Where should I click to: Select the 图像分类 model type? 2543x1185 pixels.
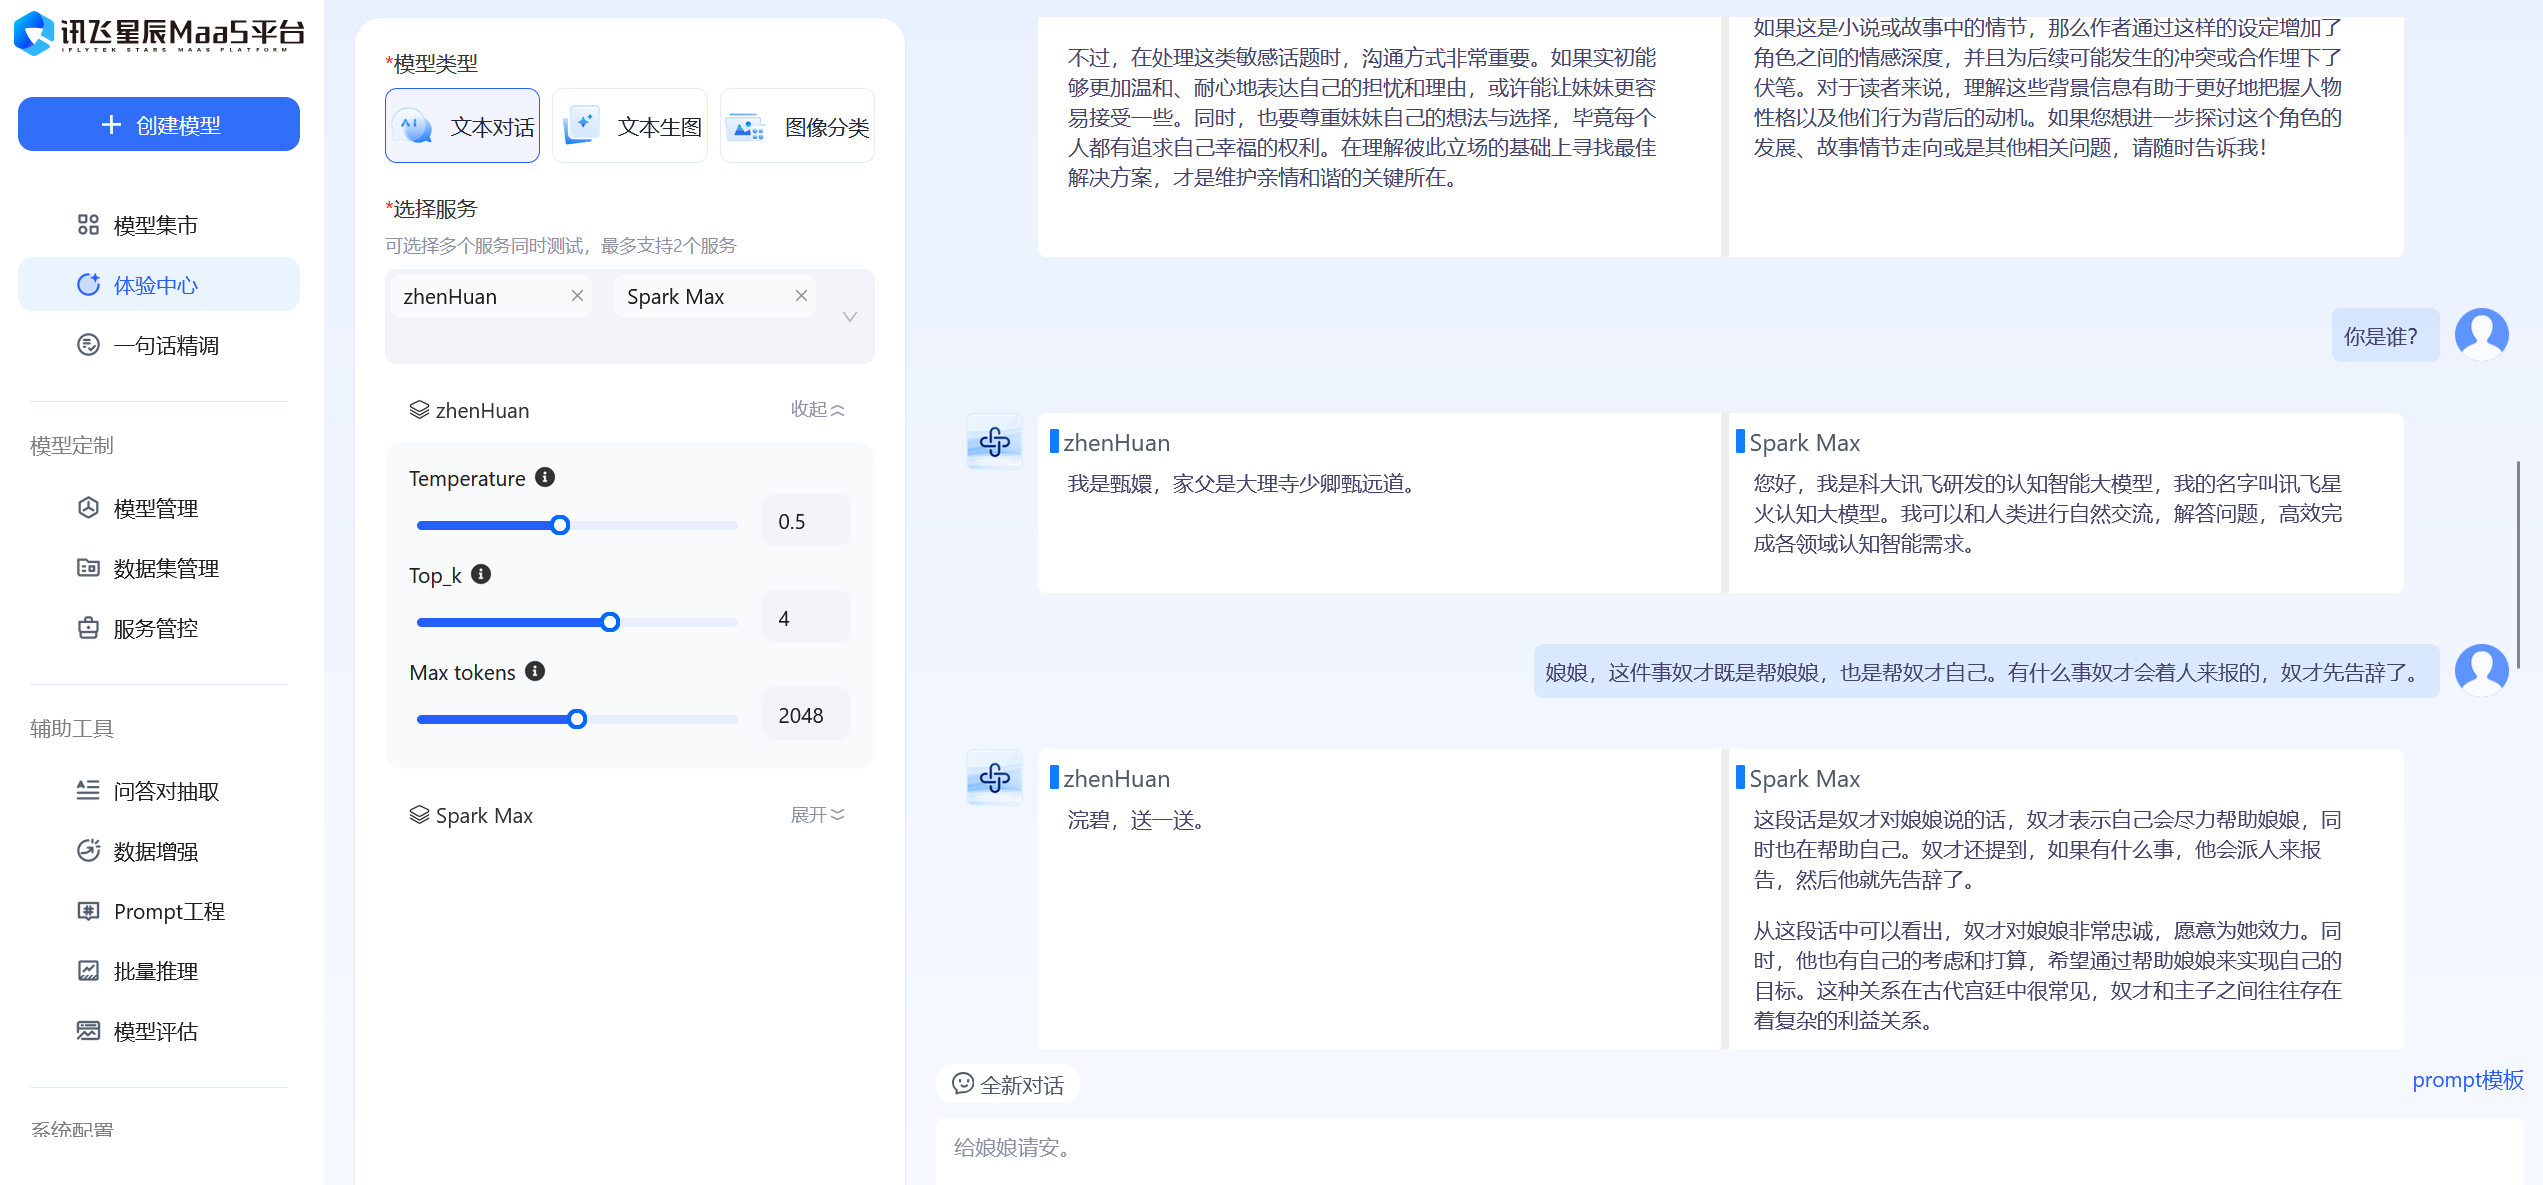(797, 126)
